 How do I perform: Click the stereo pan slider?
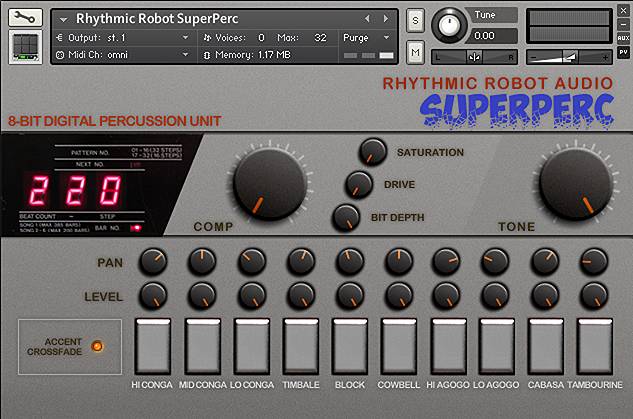click(474, 57)
